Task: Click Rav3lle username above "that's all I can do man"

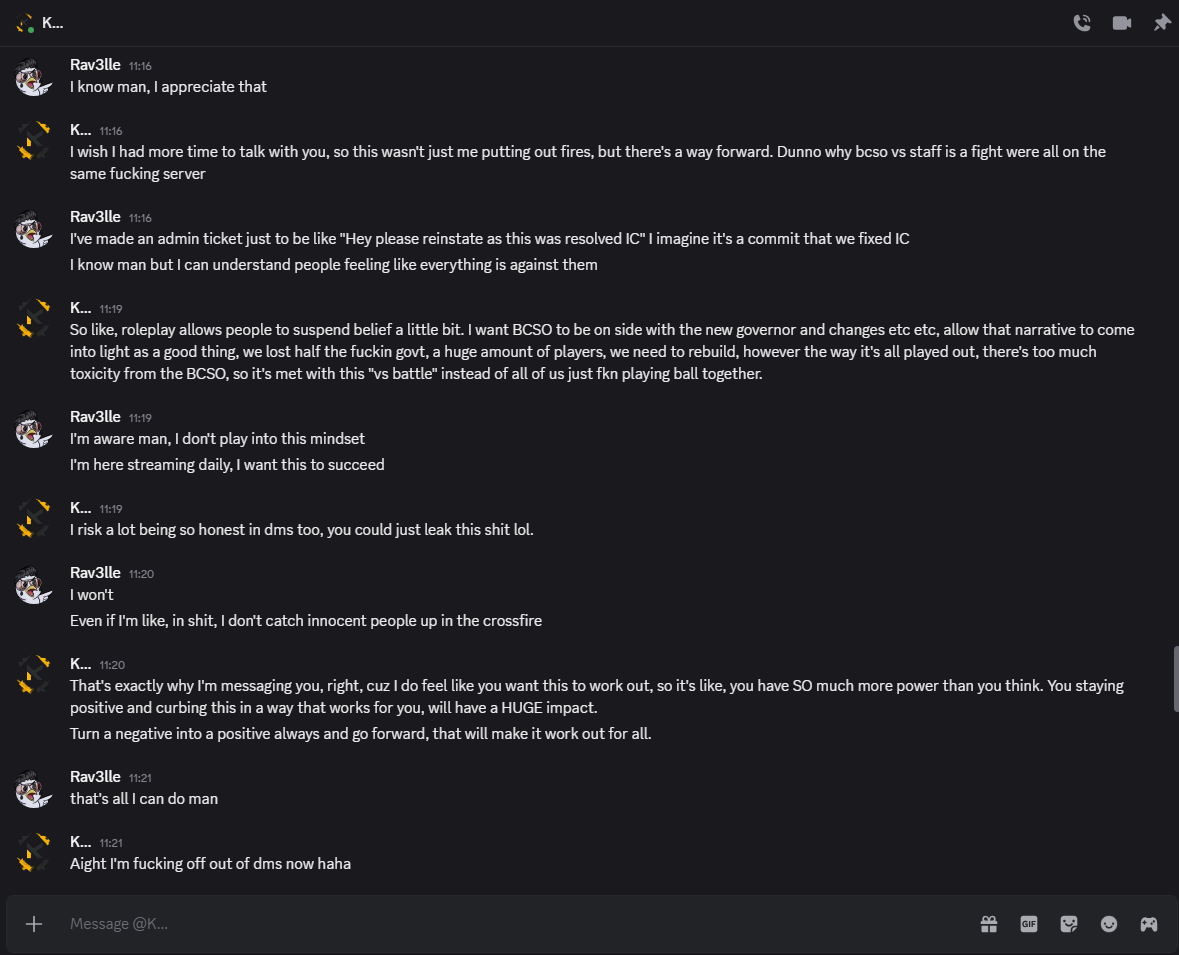Action: point(95,777)
